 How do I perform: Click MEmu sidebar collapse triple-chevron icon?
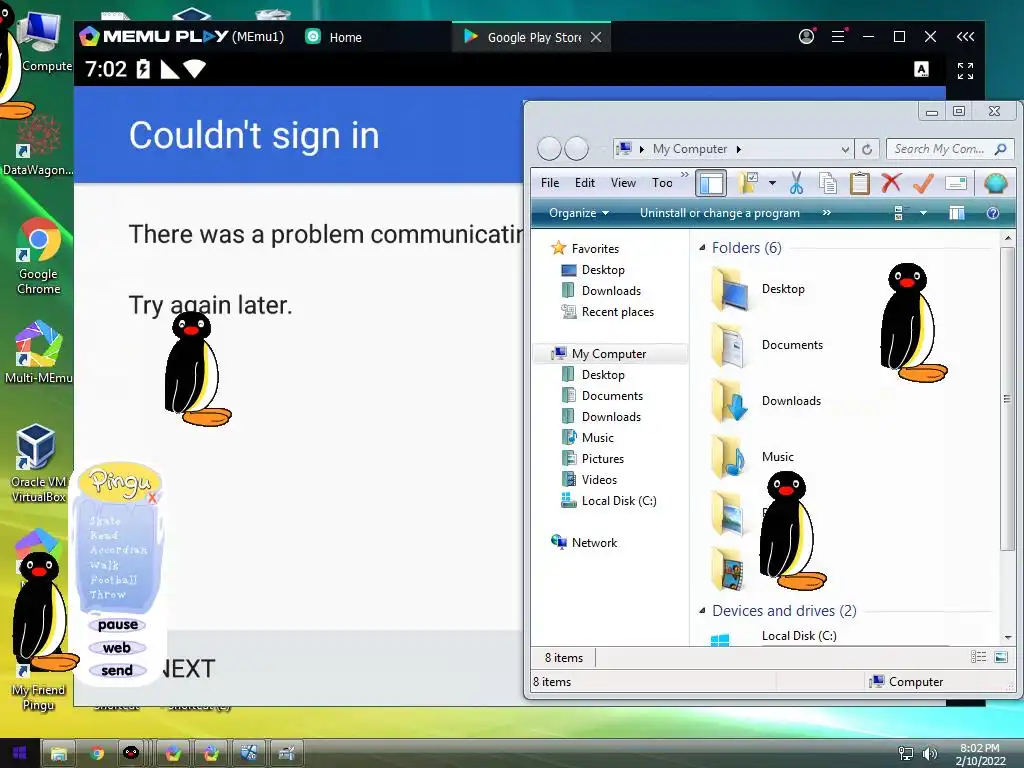pos(965,37)
